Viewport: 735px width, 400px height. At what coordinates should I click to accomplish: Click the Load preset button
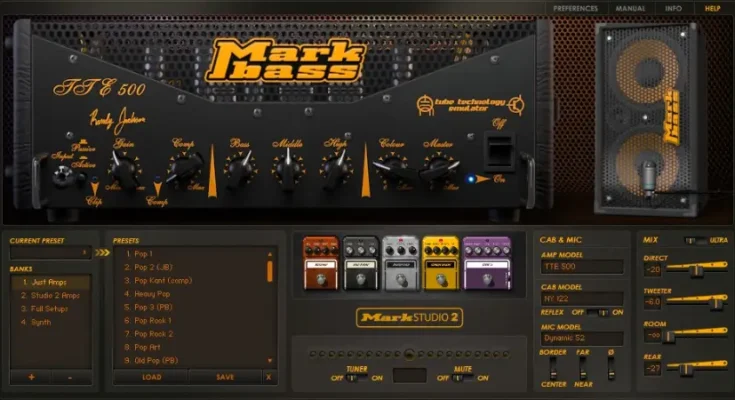pos(151,377)
